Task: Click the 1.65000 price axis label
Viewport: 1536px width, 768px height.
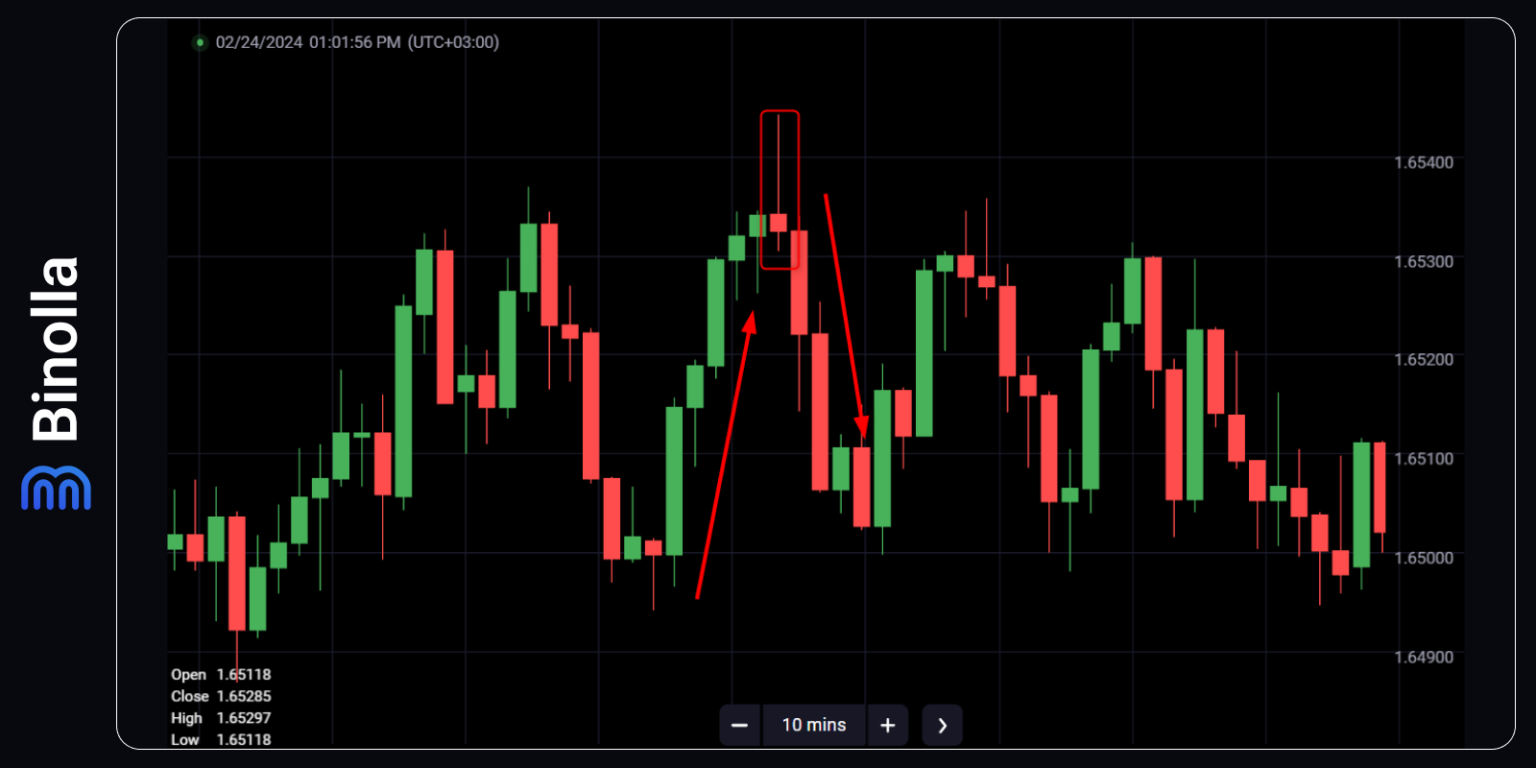Action: click(1424, 558)
